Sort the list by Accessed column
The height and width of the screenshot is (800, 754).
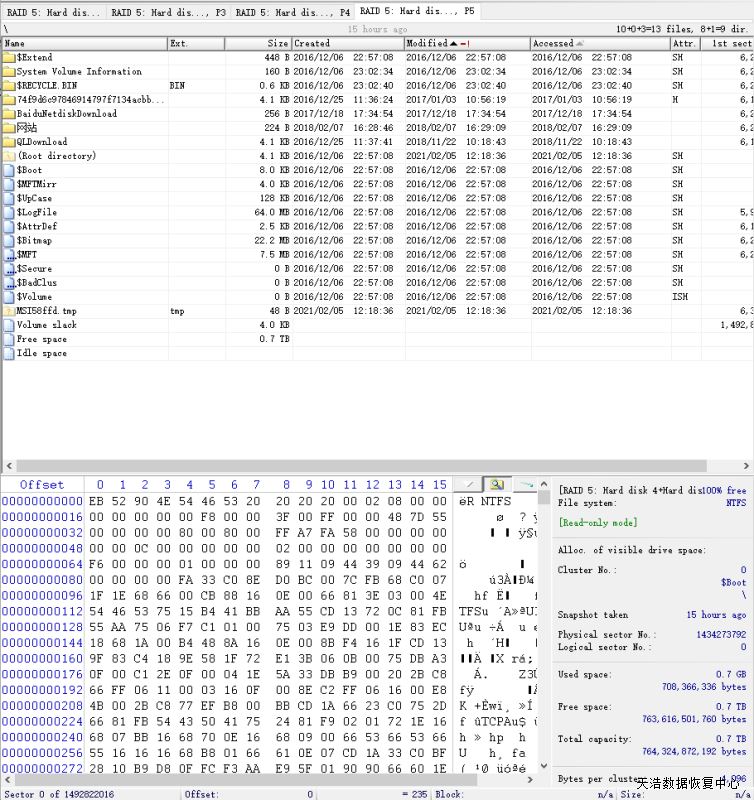click(553, 44)
